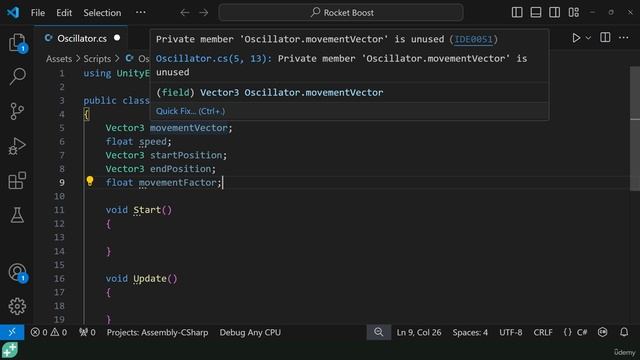Change indentation via Spaces: 4
640x360 pixels.
click(470, 332)
